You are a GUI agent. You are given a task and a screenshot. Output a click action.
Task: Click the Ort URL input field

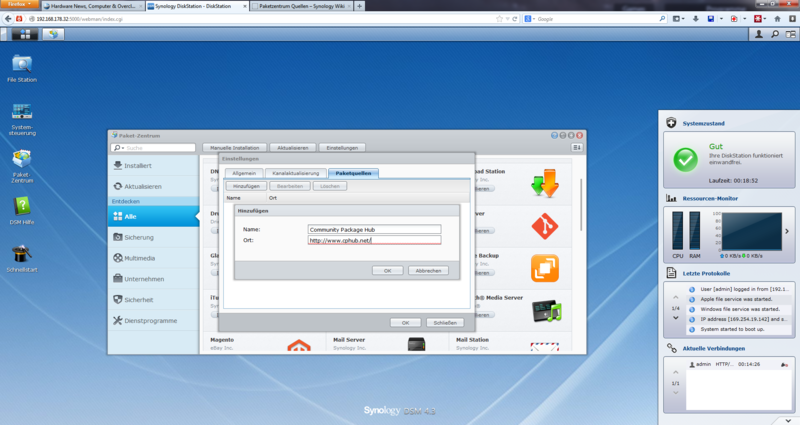click(374, 240)
